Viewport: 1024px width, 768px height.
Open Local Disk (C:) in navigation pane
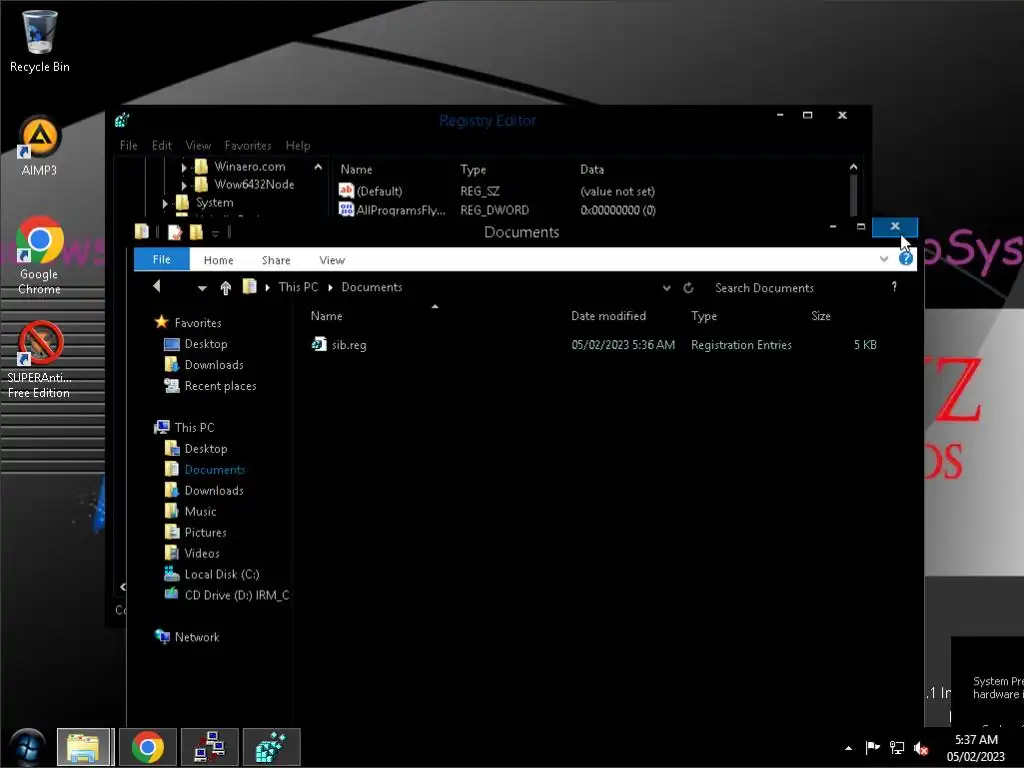tap(221, 574)
